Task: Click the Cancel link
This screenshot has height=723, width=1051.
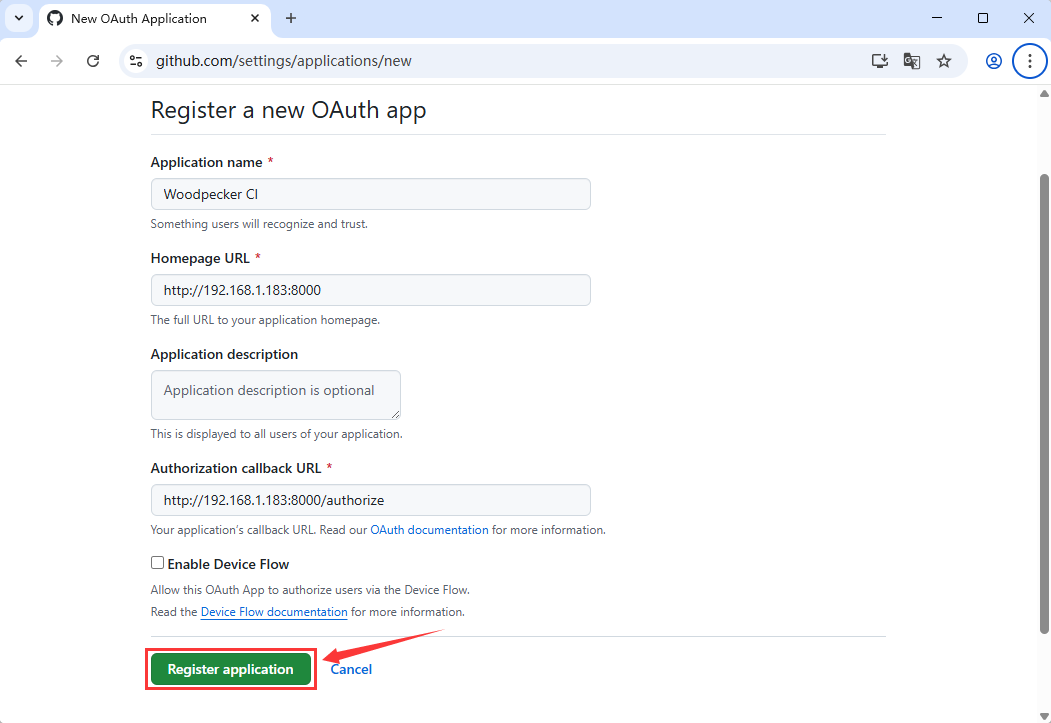Action: (x=351, y=669)
